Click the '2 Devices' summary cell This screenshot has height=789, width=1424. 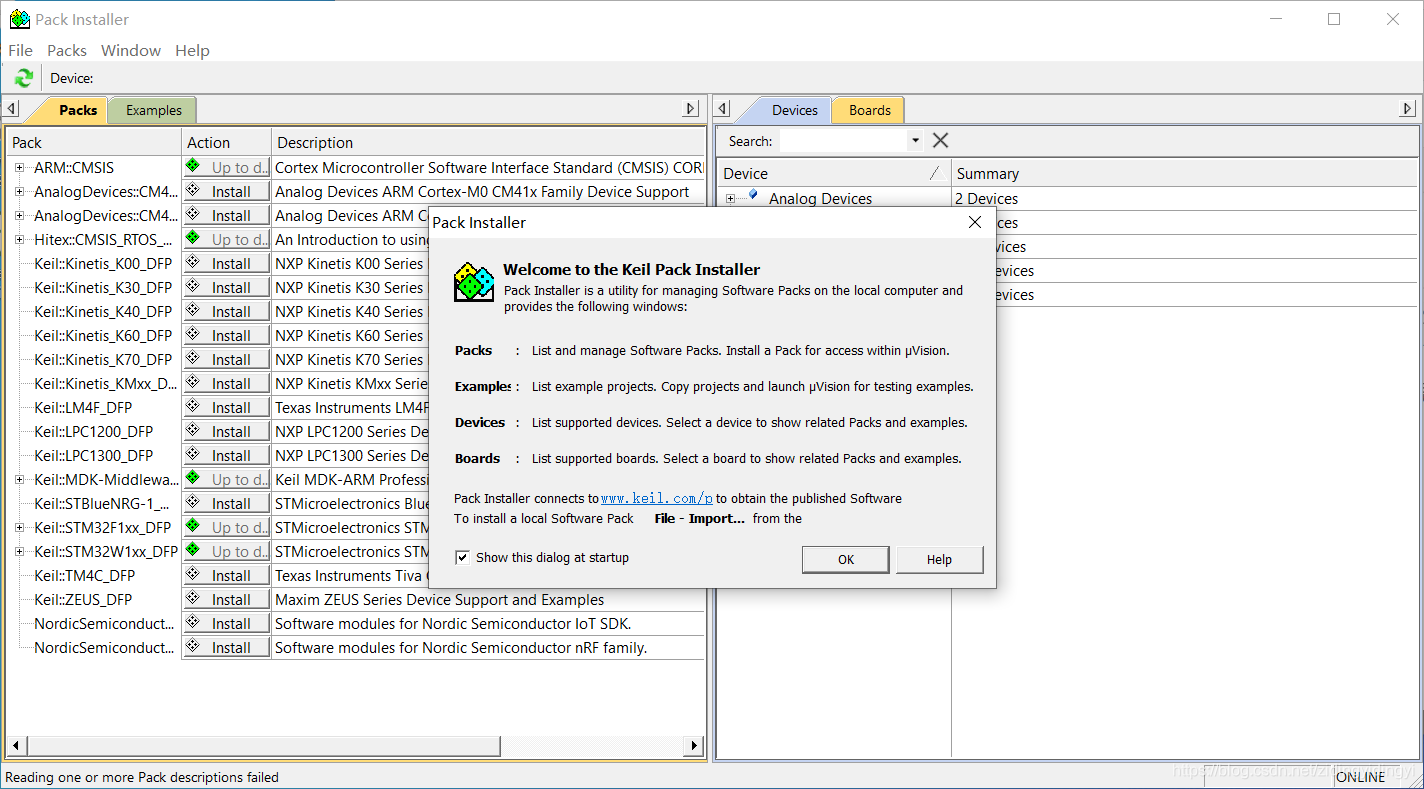[986, 198]
